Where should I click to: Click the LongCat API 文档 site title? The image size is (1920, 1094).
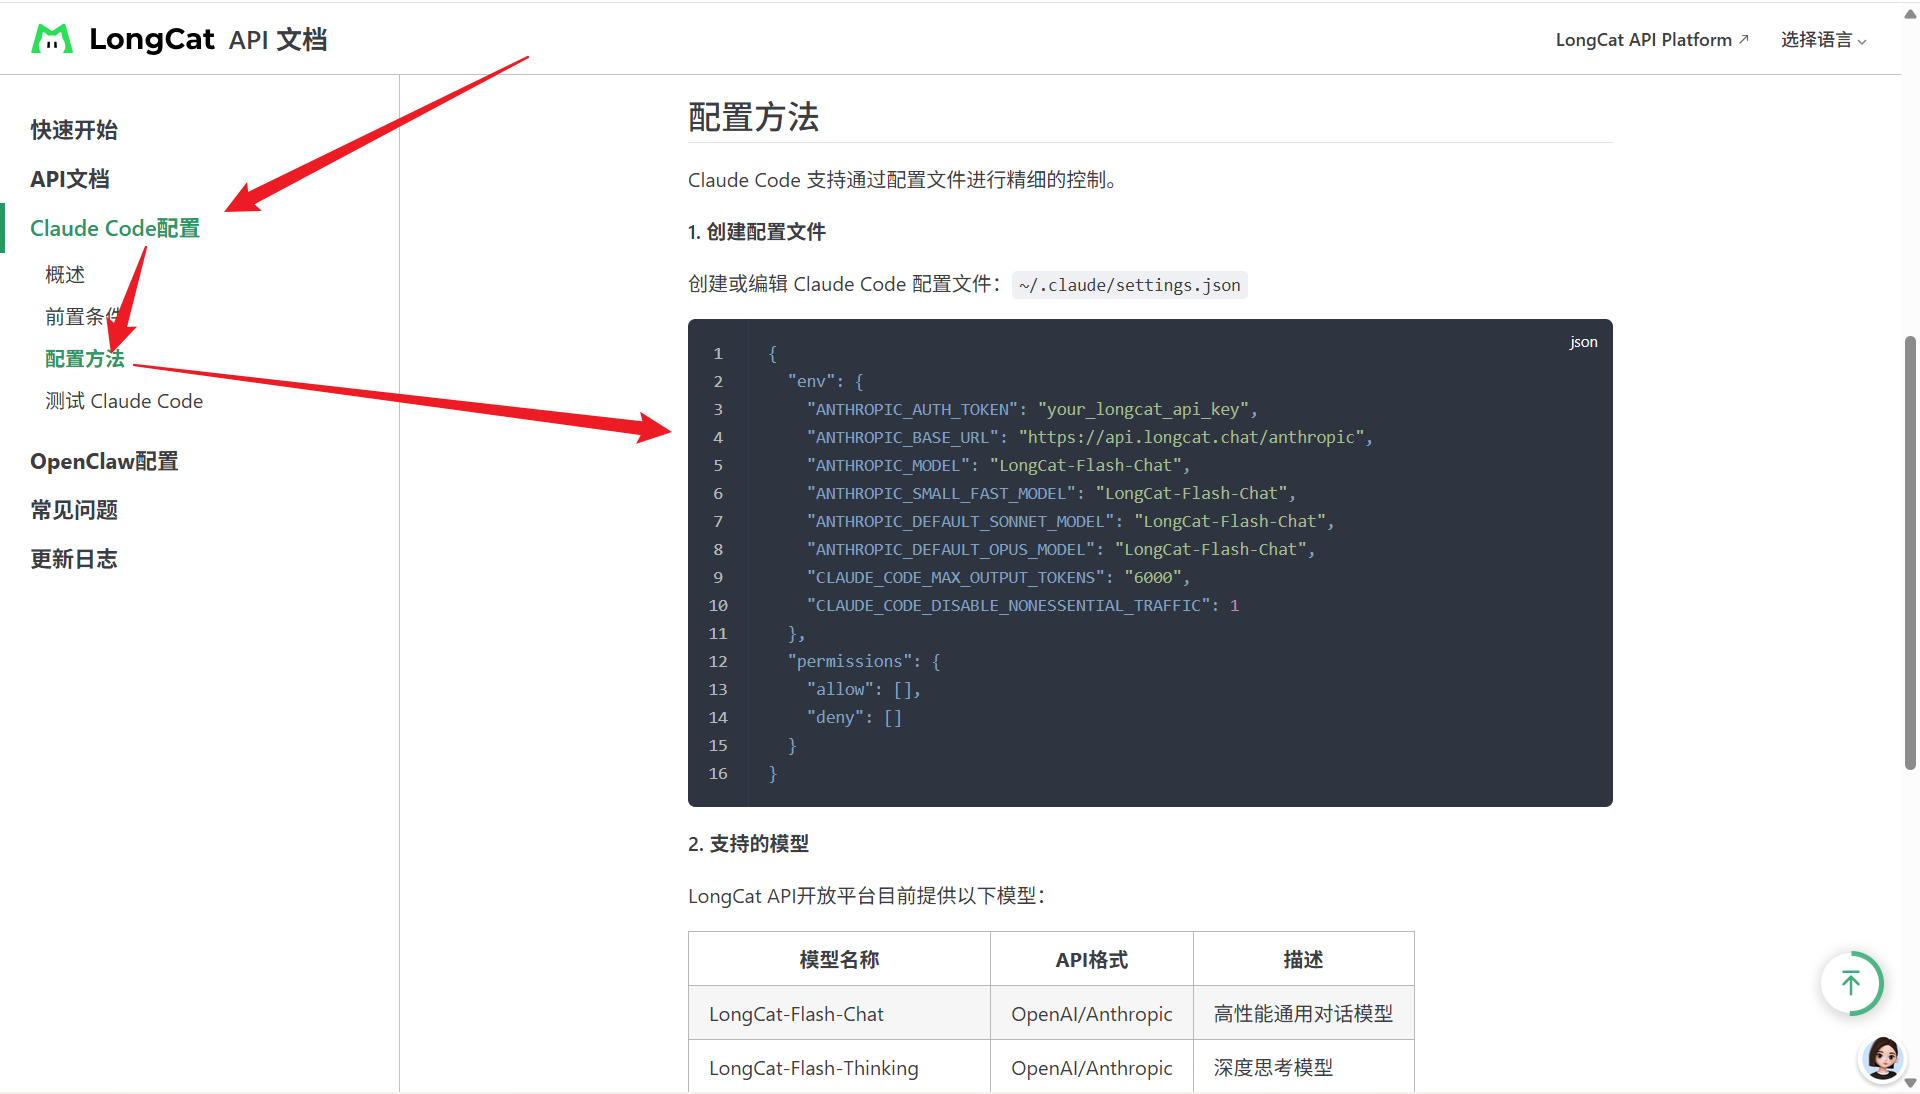coord(208,39)
